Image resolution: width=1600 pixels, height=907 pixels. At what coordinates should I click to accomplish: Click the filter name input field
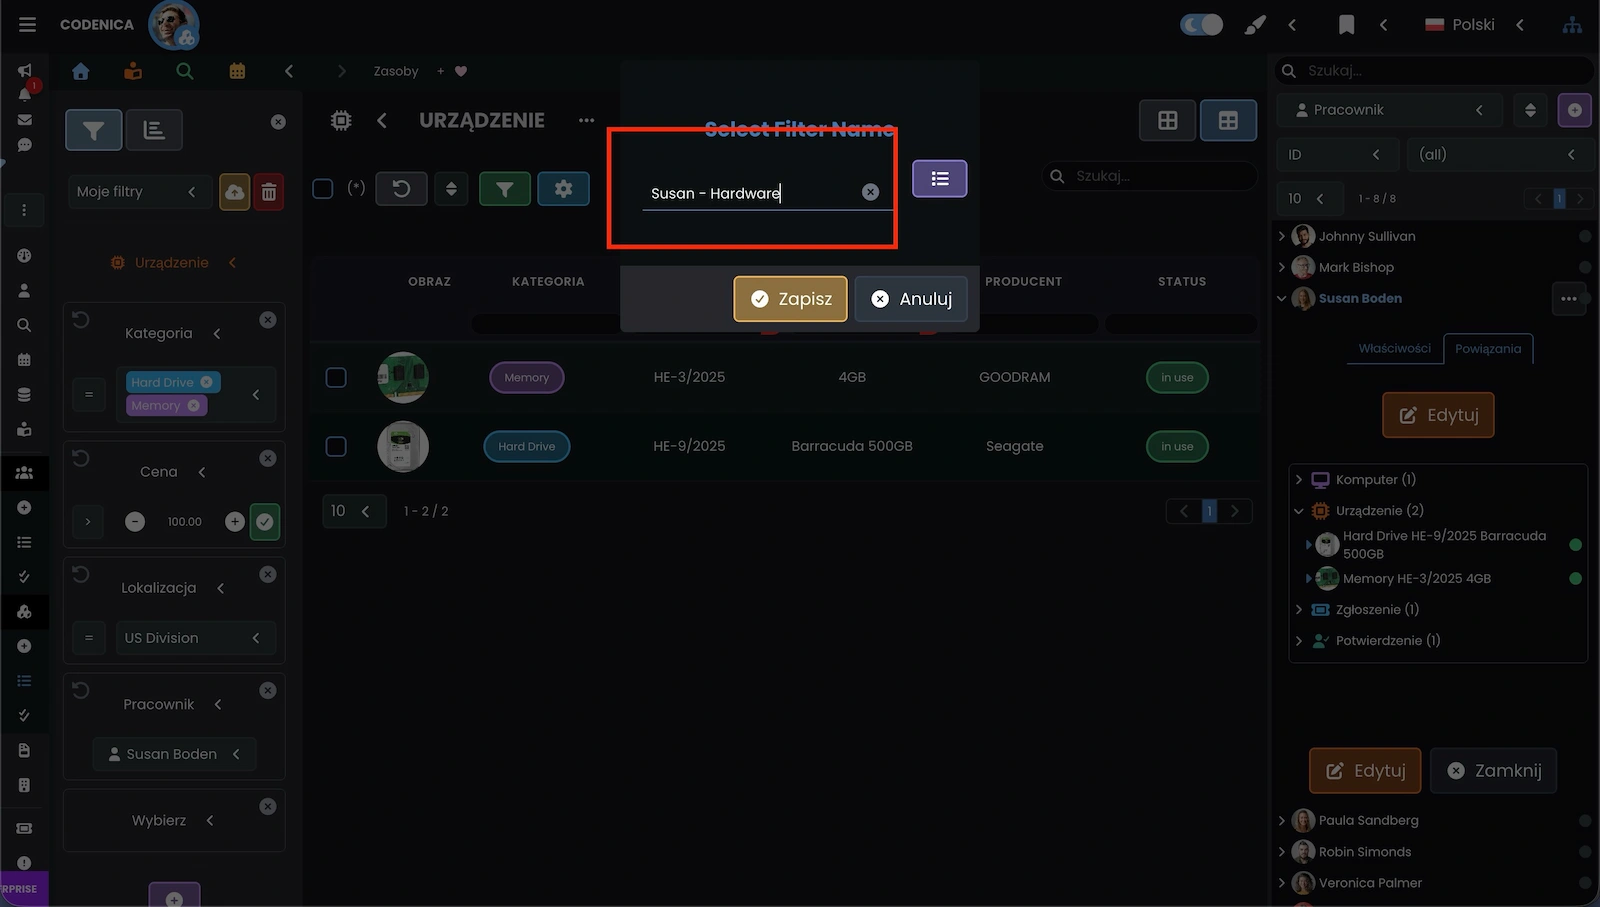[x=750, y=193]
